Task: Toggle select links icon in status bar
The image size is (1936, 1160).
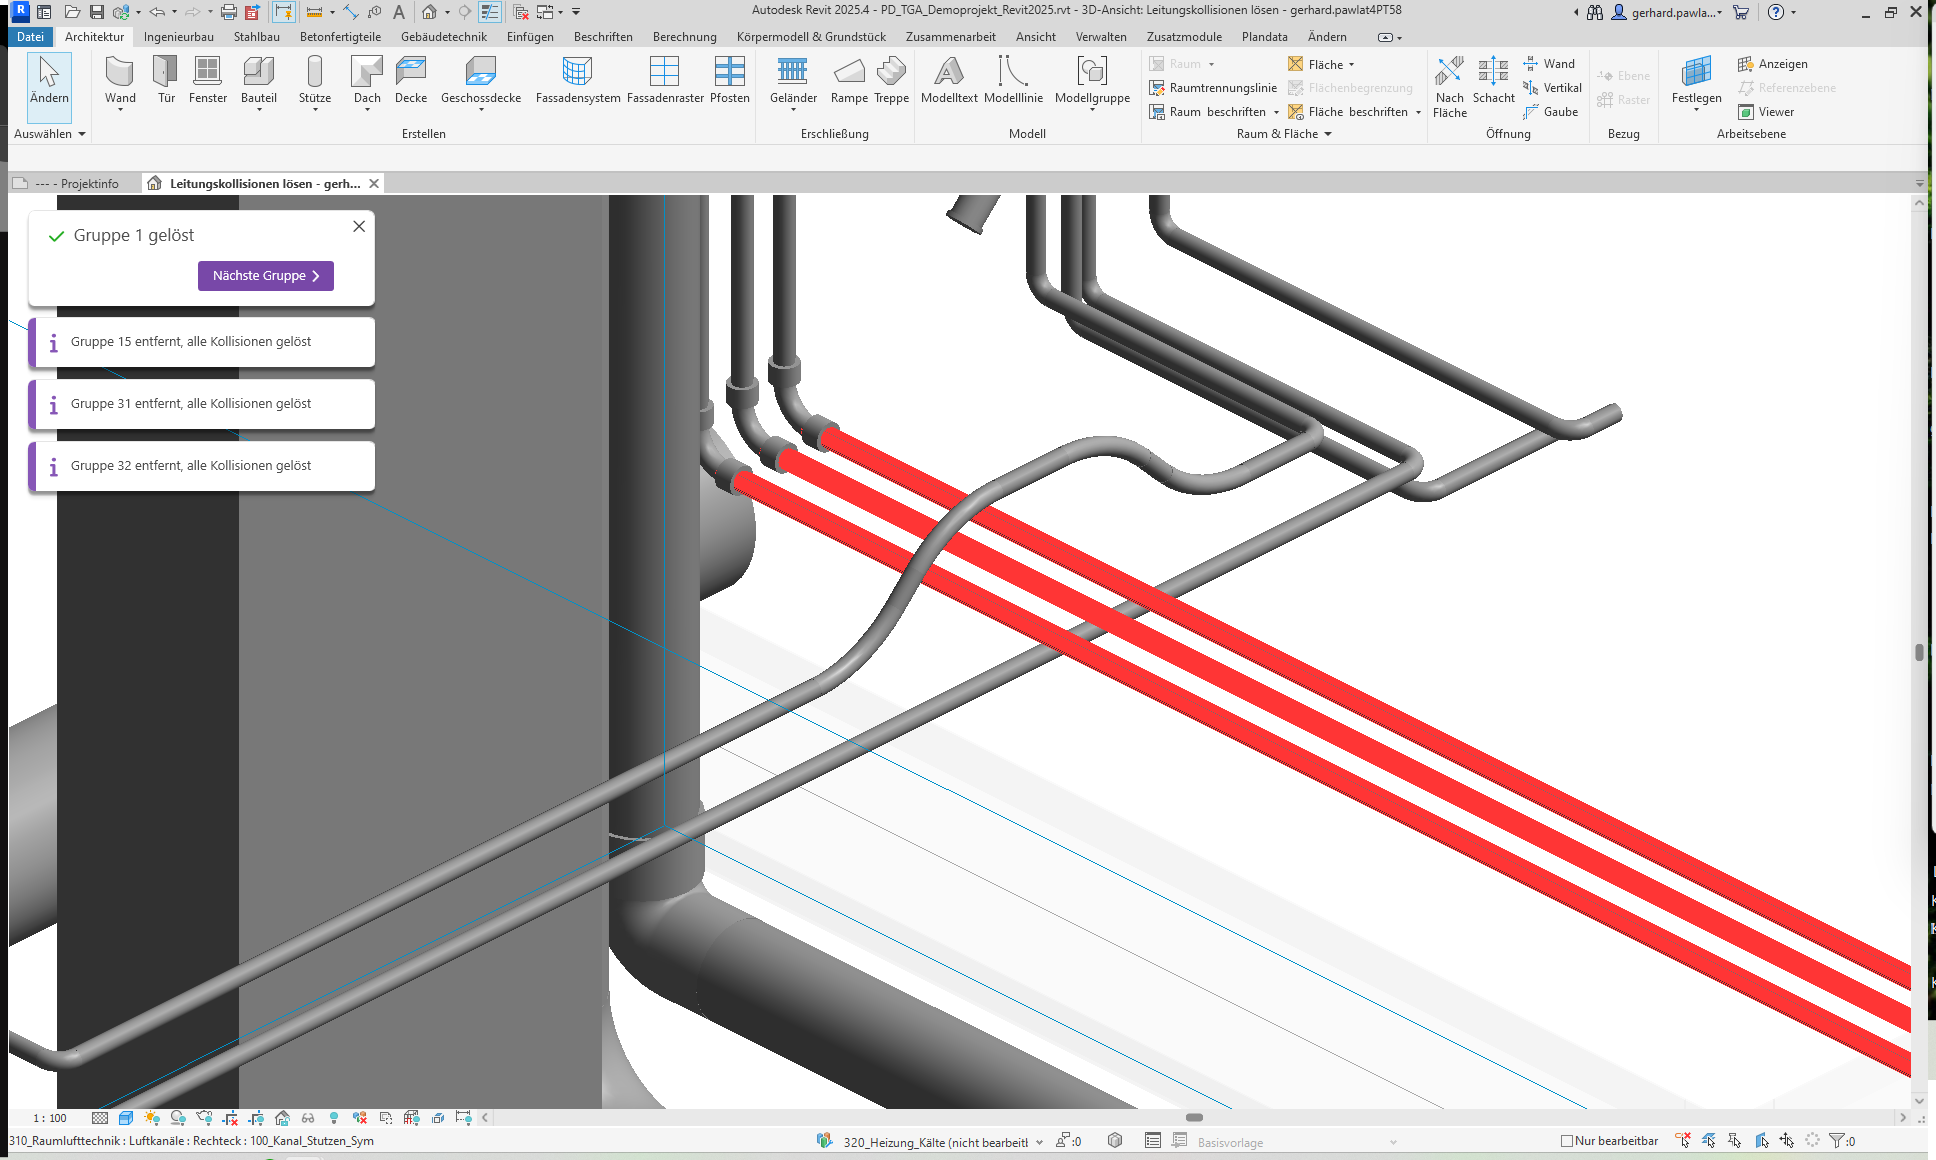Action: [1683, 1141]
